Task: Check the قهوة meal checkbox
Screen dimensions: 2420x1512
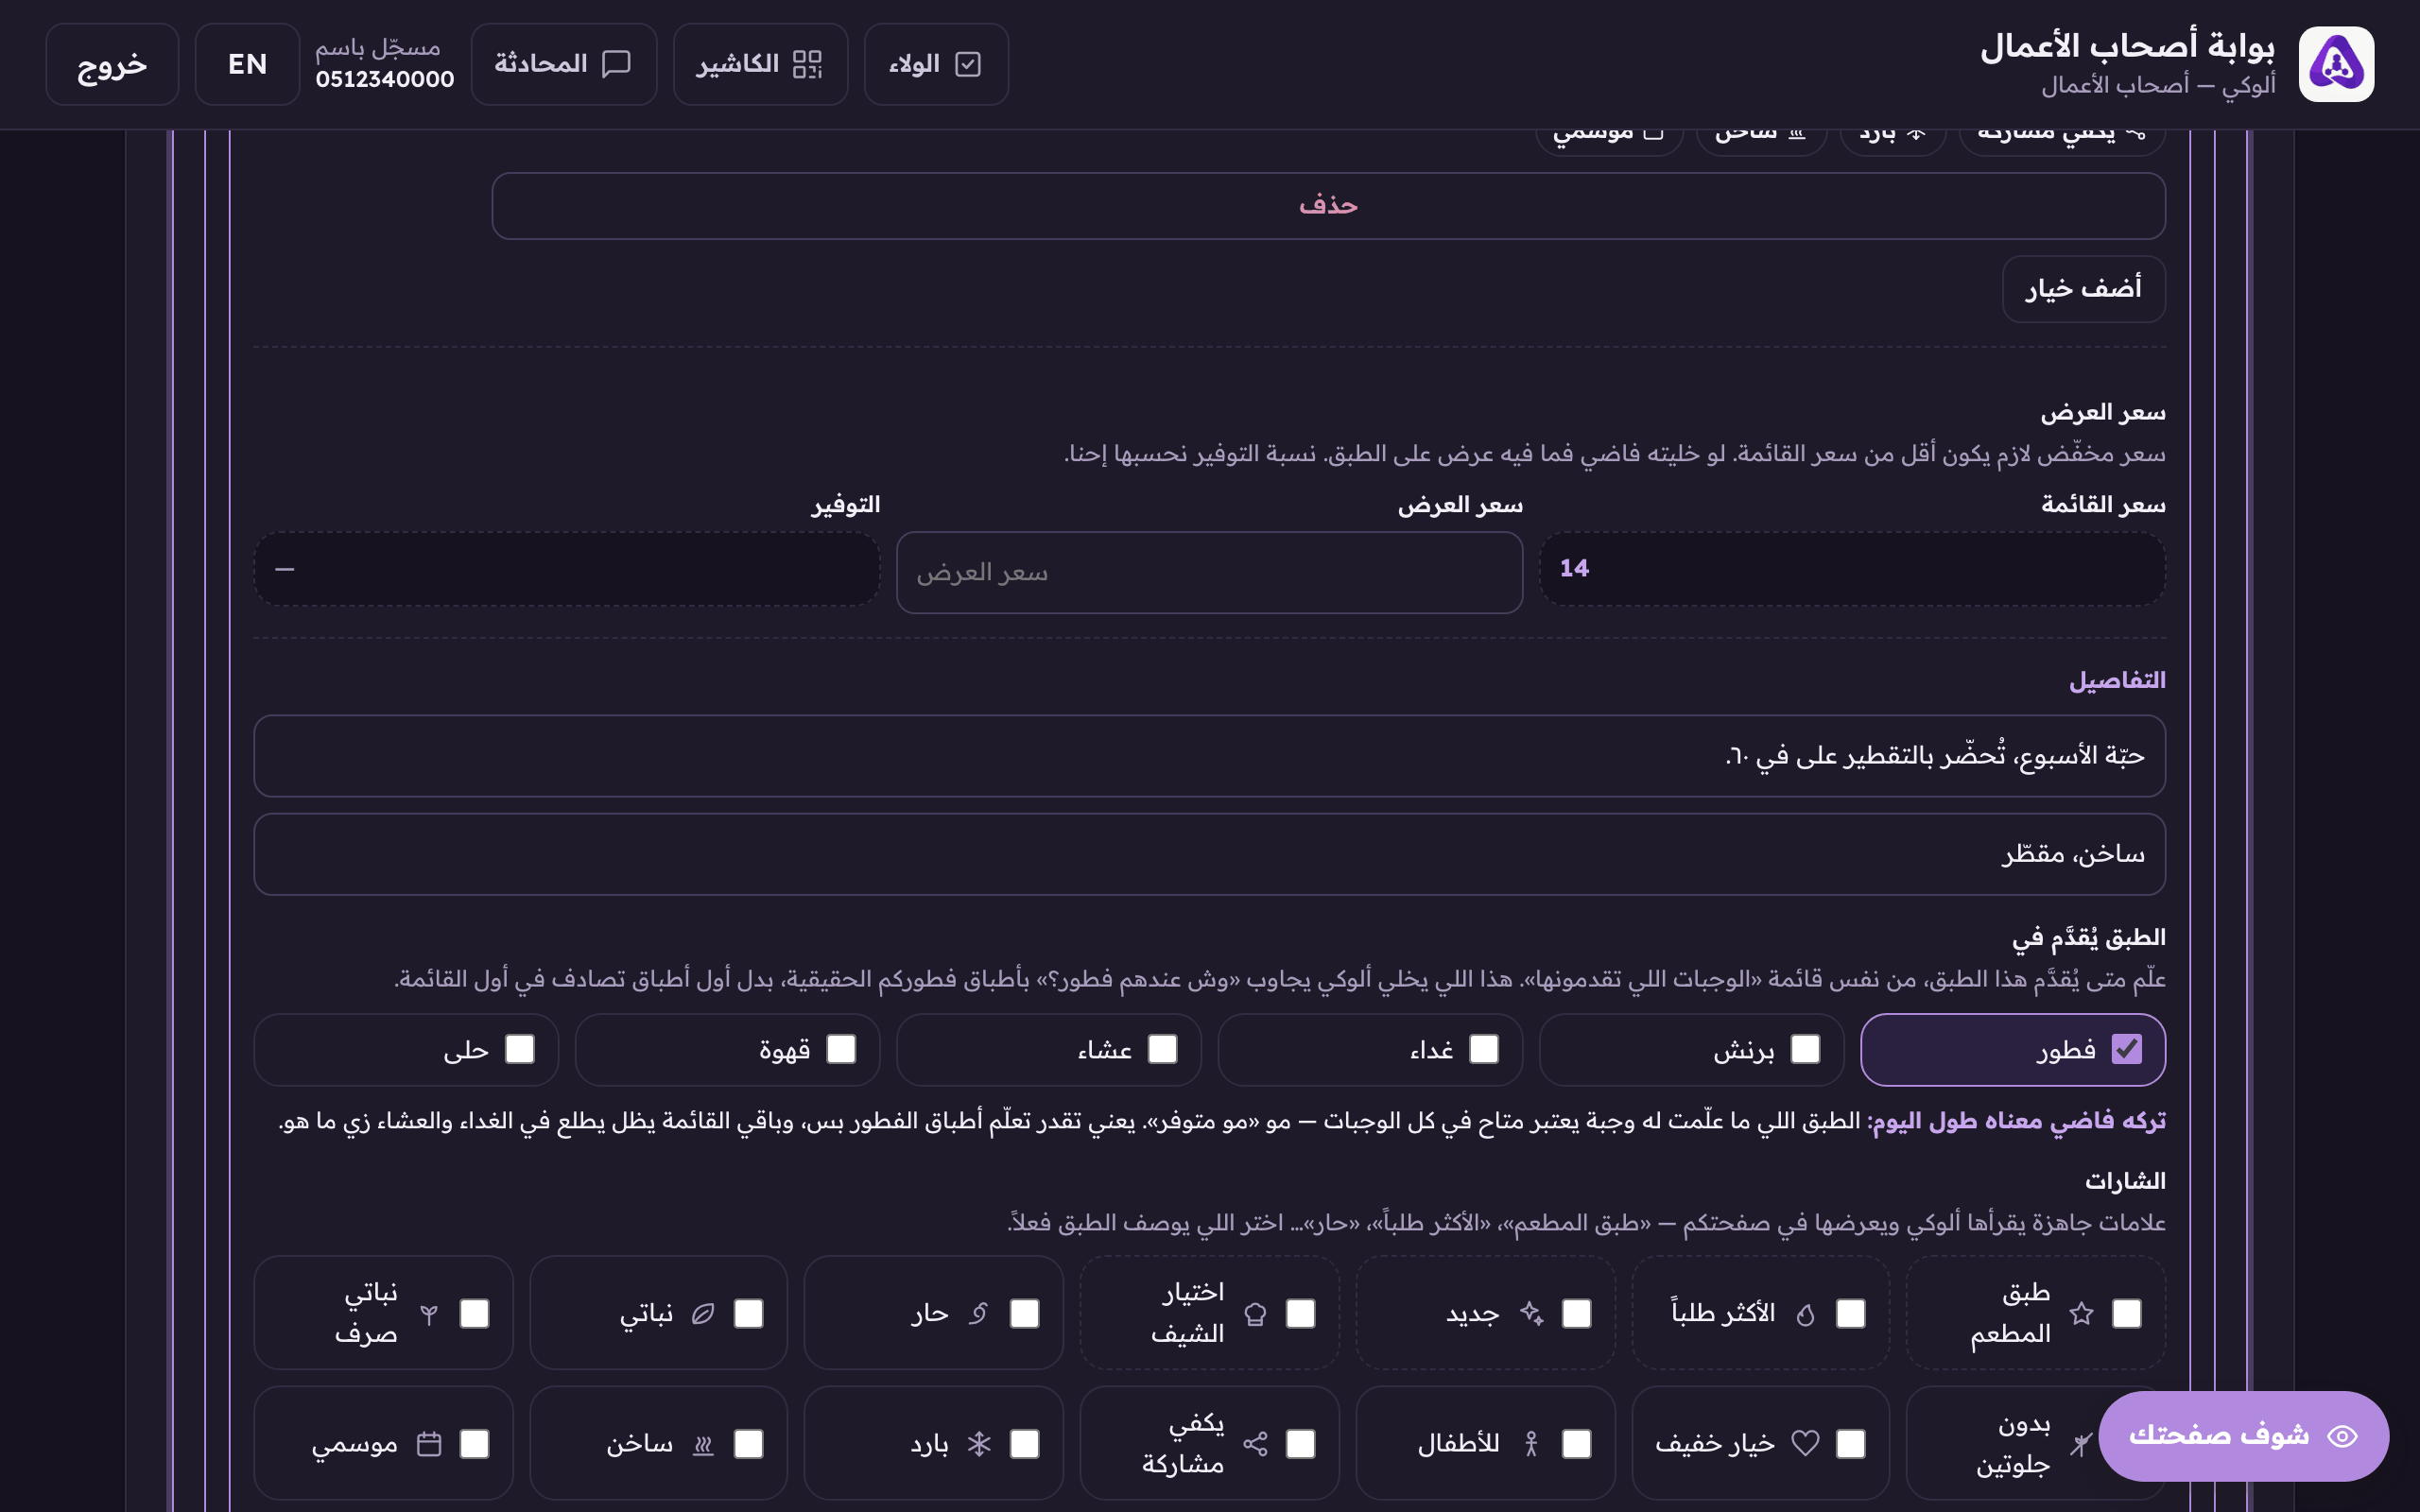Action: pos(841,1049)
